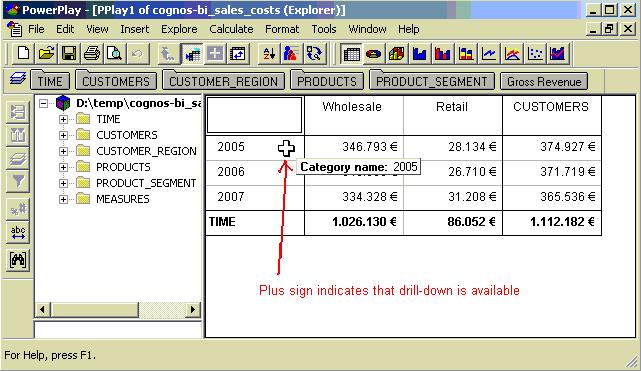Screen dimensions: 641x371
Task: Select the MEASURES tree item label
Action: coord(123,199)
